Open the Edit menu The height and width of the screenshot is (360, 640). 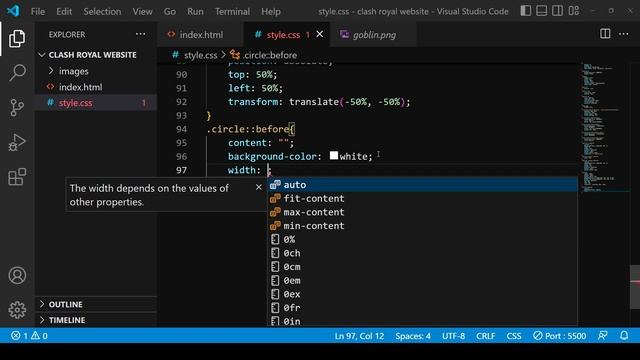click(x=64, y=11)
